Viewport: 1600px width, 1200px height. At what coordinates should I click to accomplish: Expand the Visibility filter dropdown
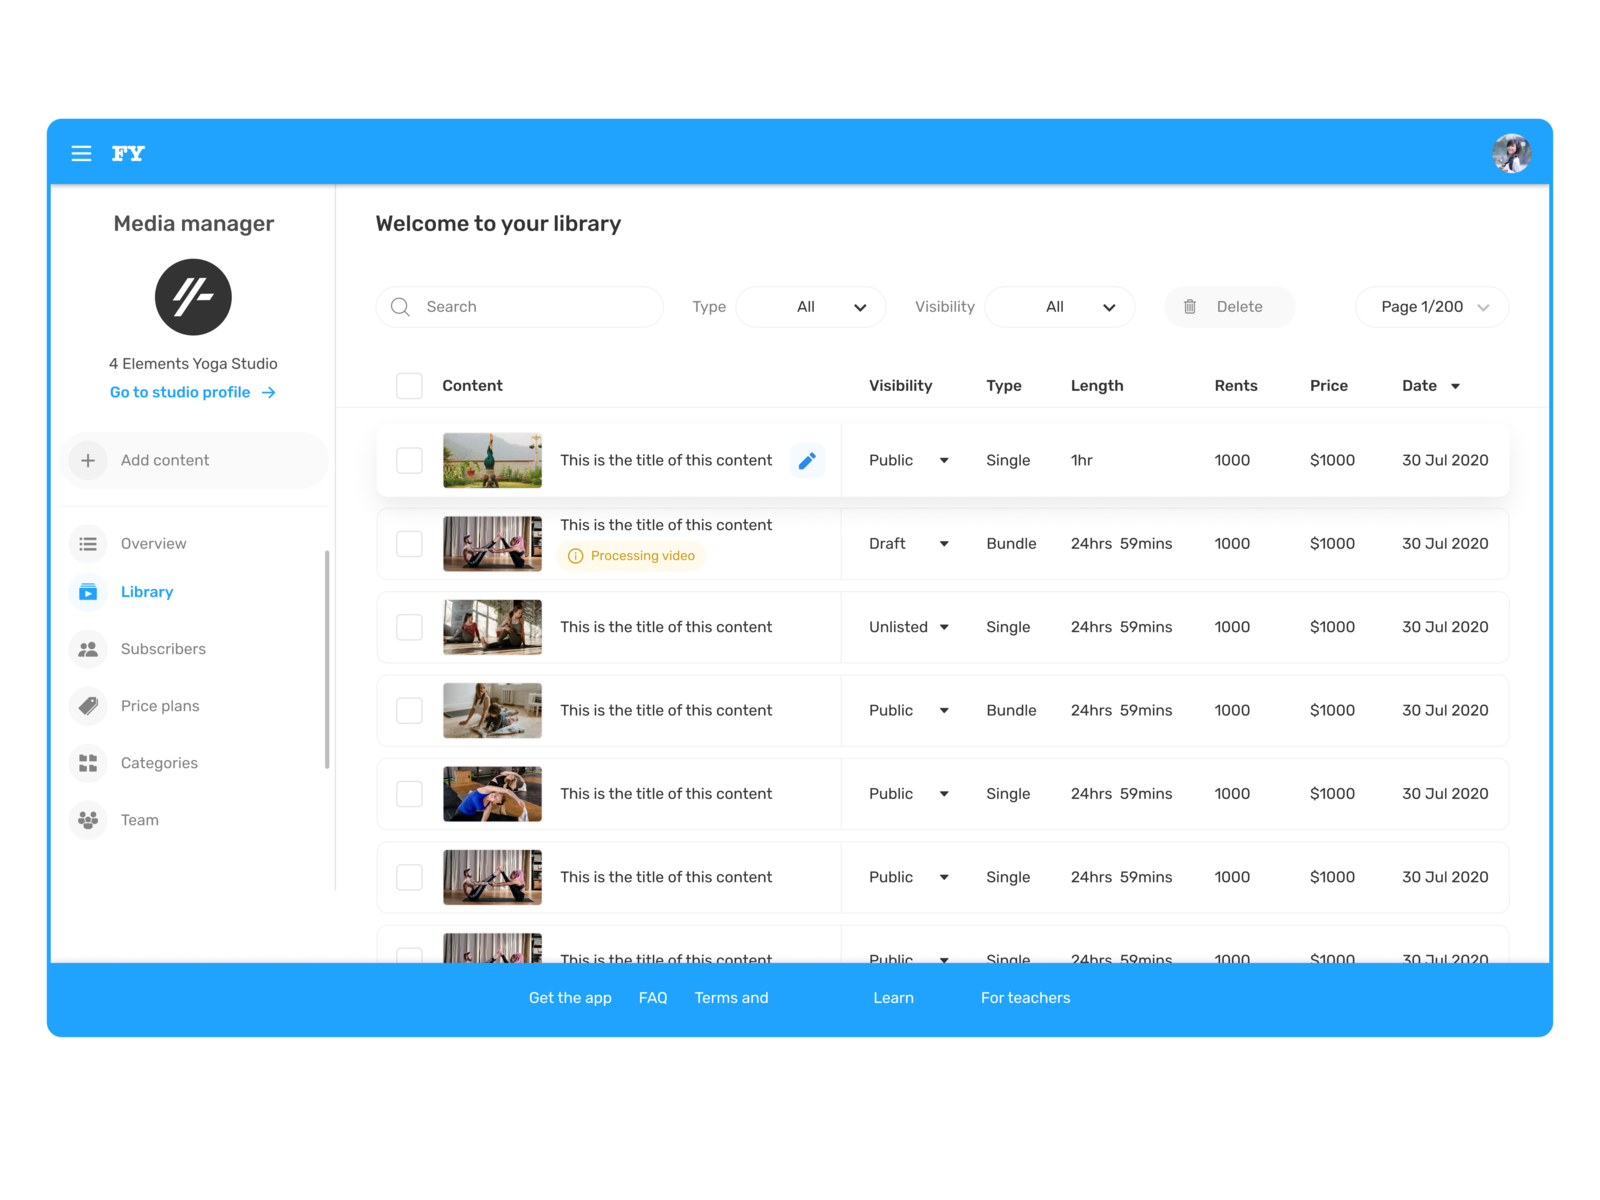click(x=1059, y=307)
